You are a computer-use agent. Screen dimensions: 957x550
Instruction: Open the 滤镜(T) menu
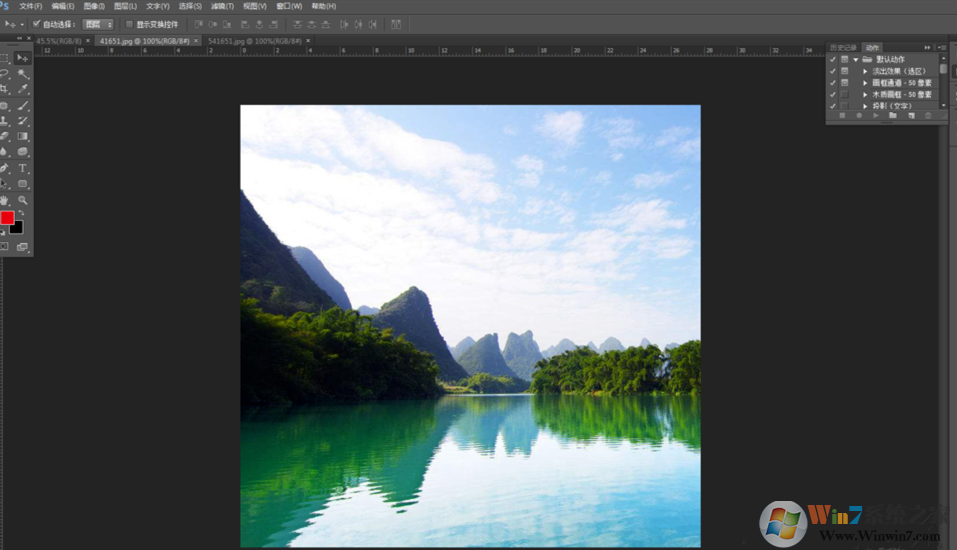coord(222,6)
